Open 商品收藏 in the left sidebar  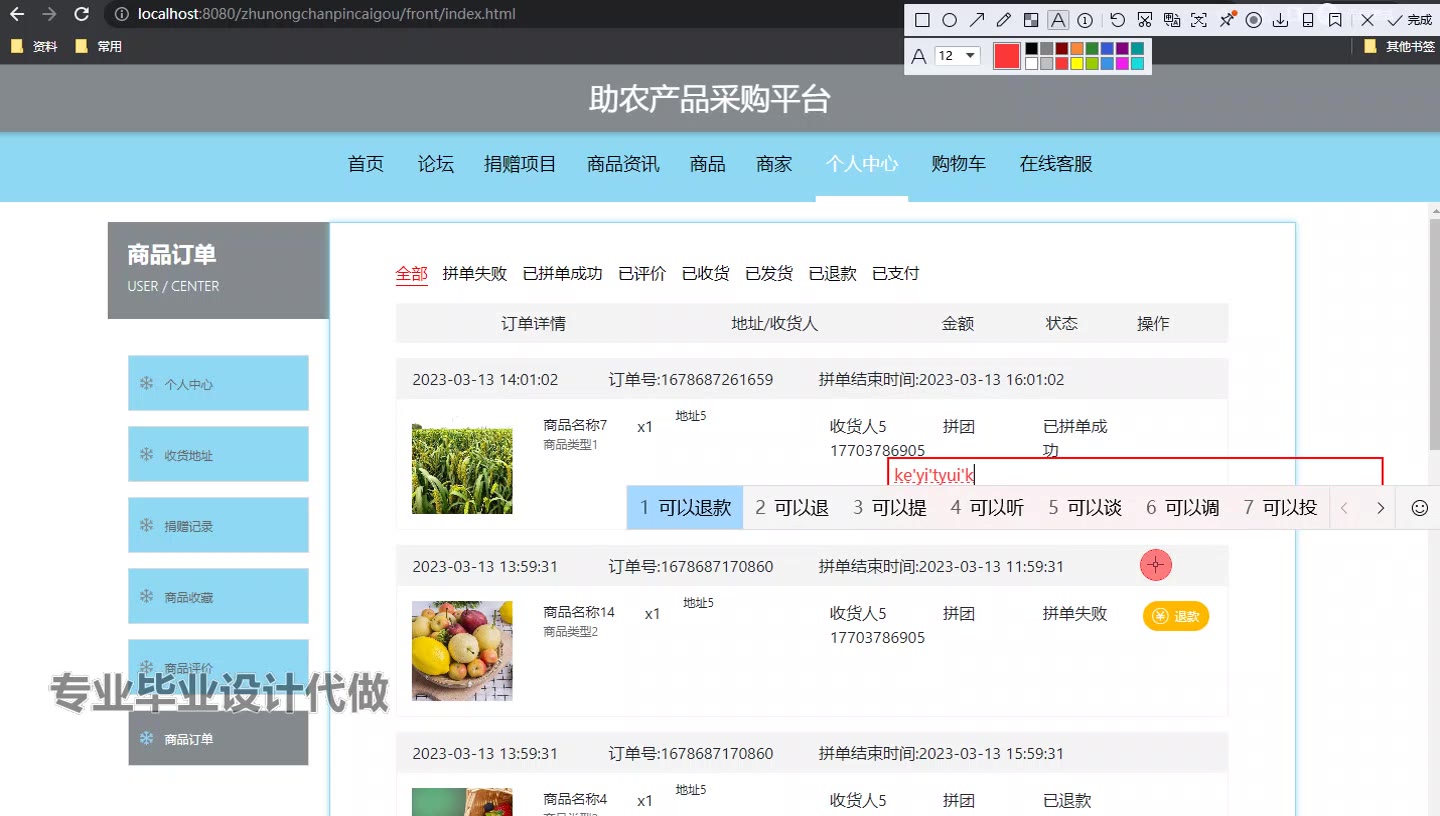218,596
